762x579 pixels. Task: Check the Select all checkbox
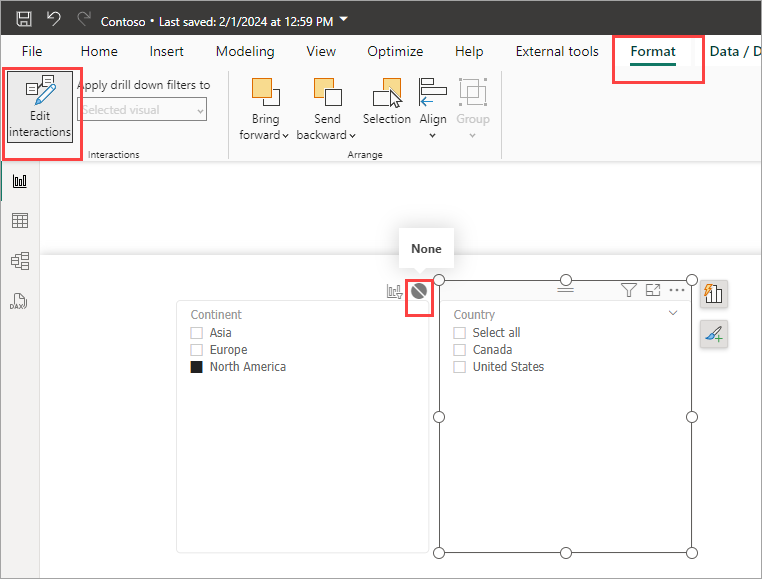[459, 333]
